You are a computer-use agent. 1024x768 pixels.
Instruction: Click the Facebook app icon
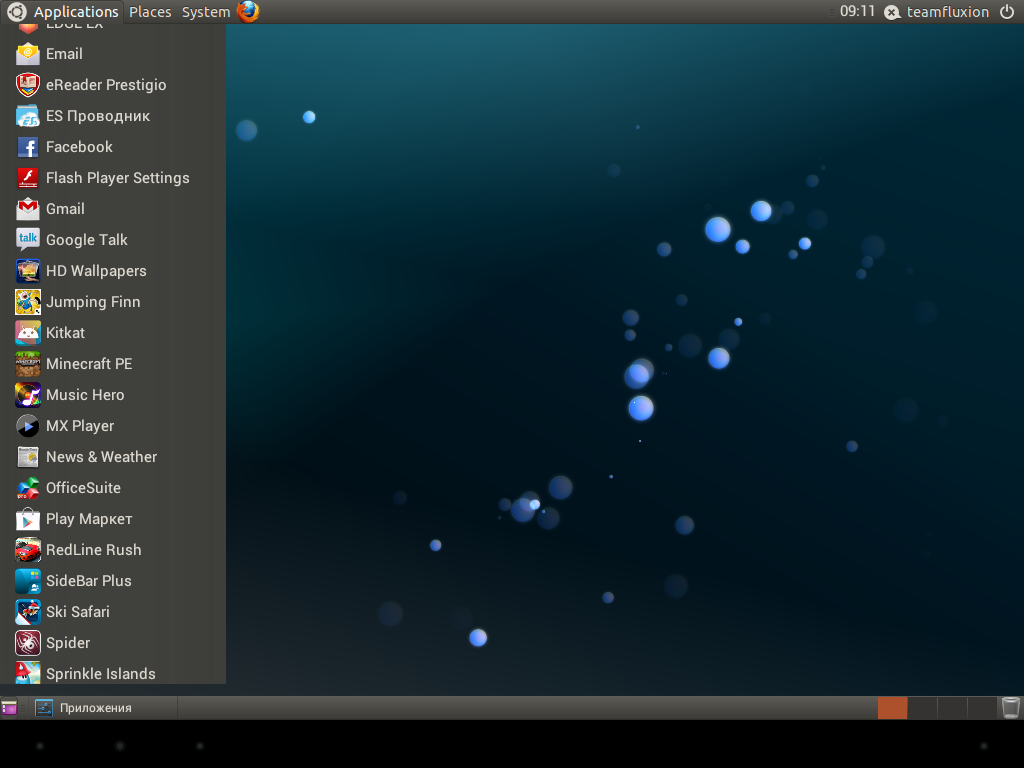[x=27, y=147]
